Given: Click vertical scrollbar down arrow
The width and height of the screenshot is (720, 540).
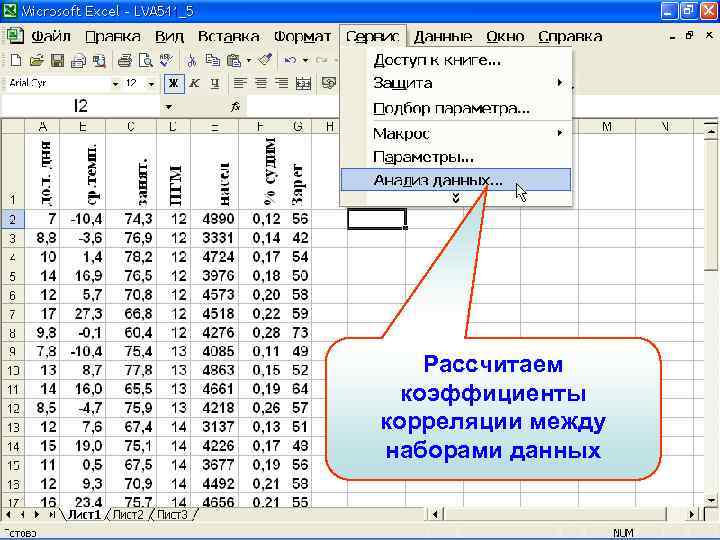Looking at the screenshot, I should click(x=711, y=500).
